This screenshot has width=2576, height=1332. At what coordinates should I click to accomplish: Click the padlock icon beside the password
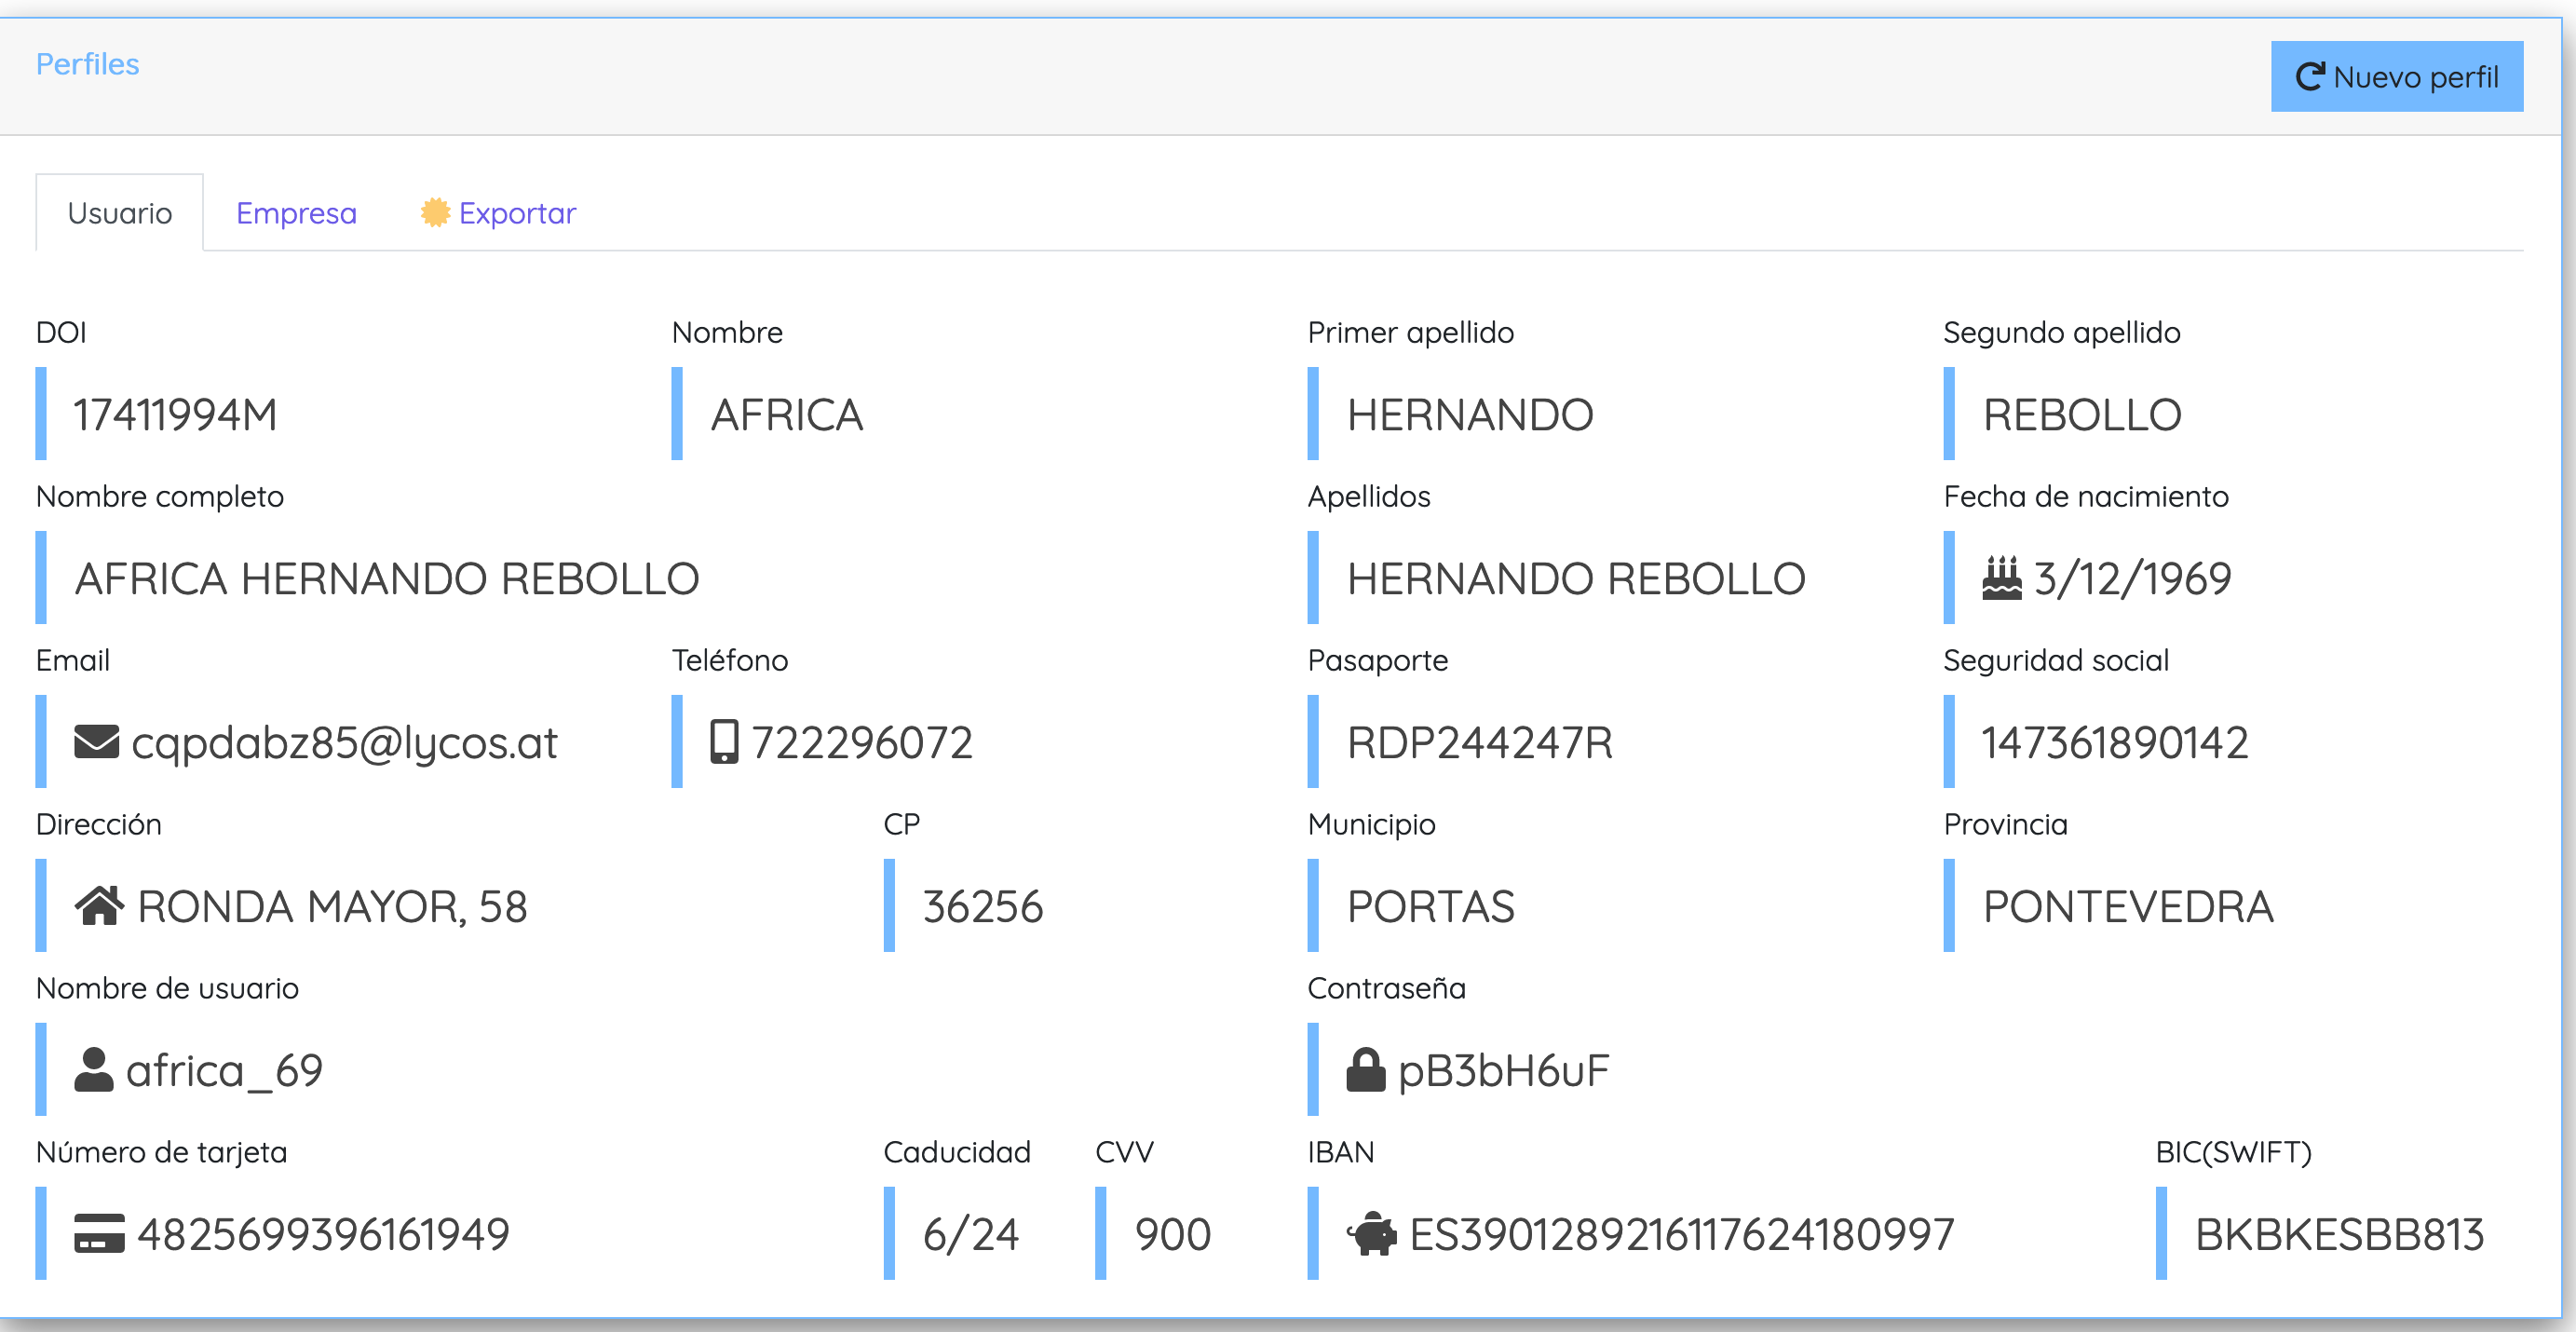click(x=1365, y=1070)
